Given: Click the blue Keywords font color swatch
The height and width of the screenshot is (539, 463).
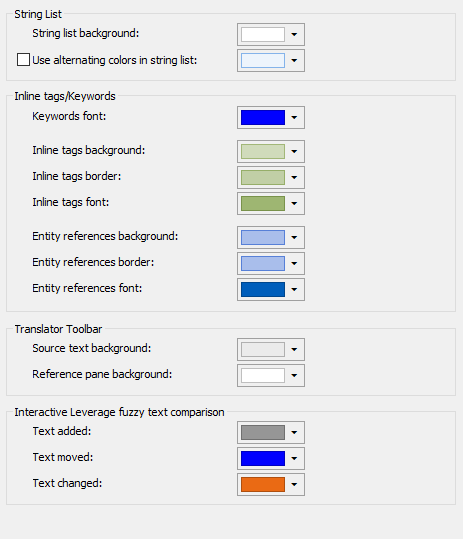Looking at the screenshot, I should (x=263, y=118).
